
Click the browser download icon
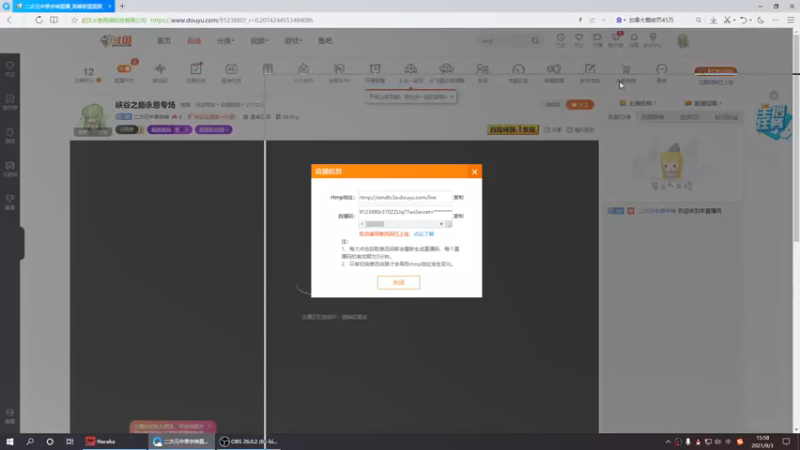[x=713, y=20]
